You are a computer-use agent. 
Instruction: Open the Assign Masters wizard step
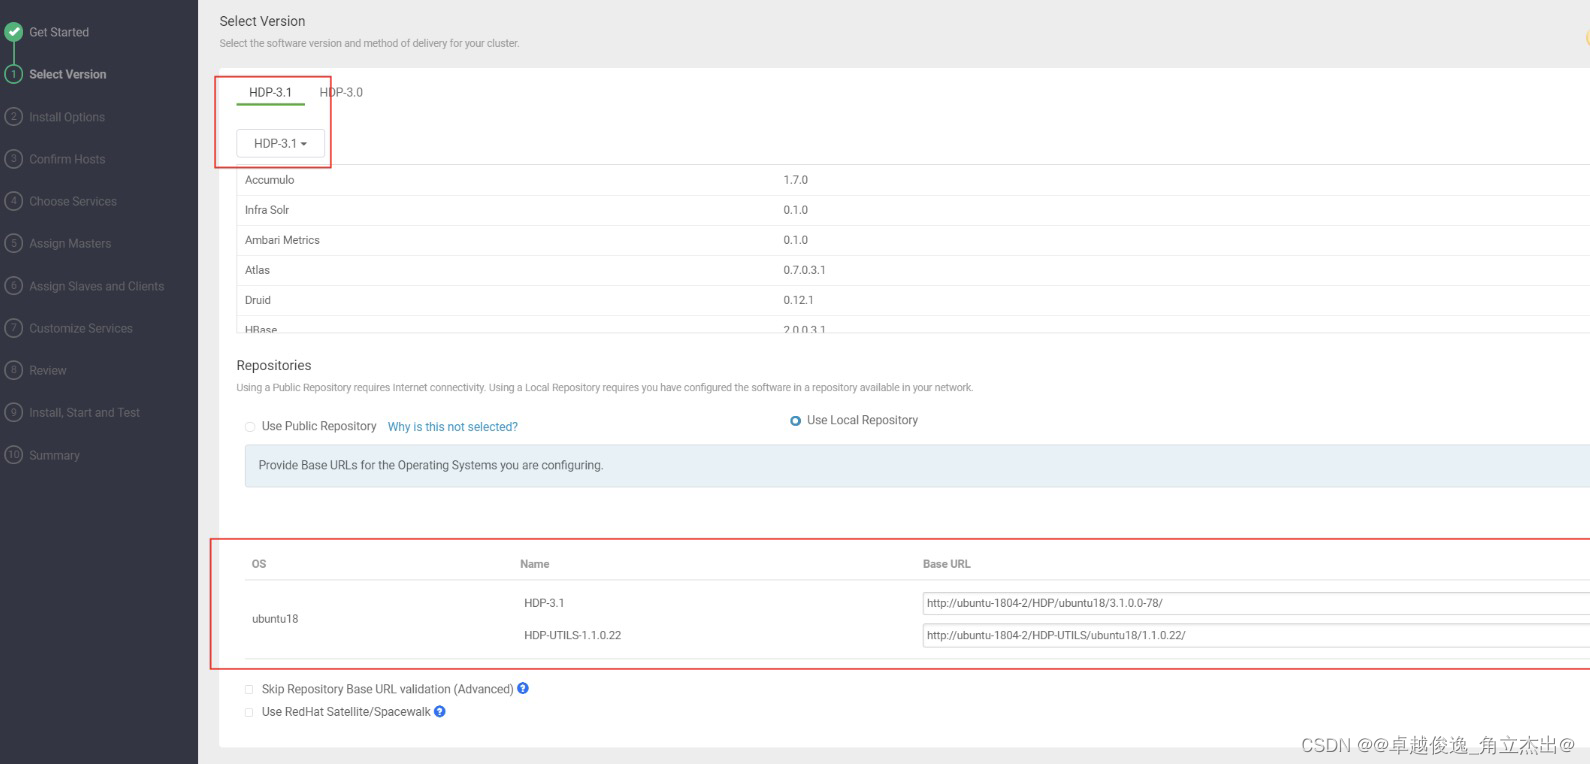tap(70, 243)
